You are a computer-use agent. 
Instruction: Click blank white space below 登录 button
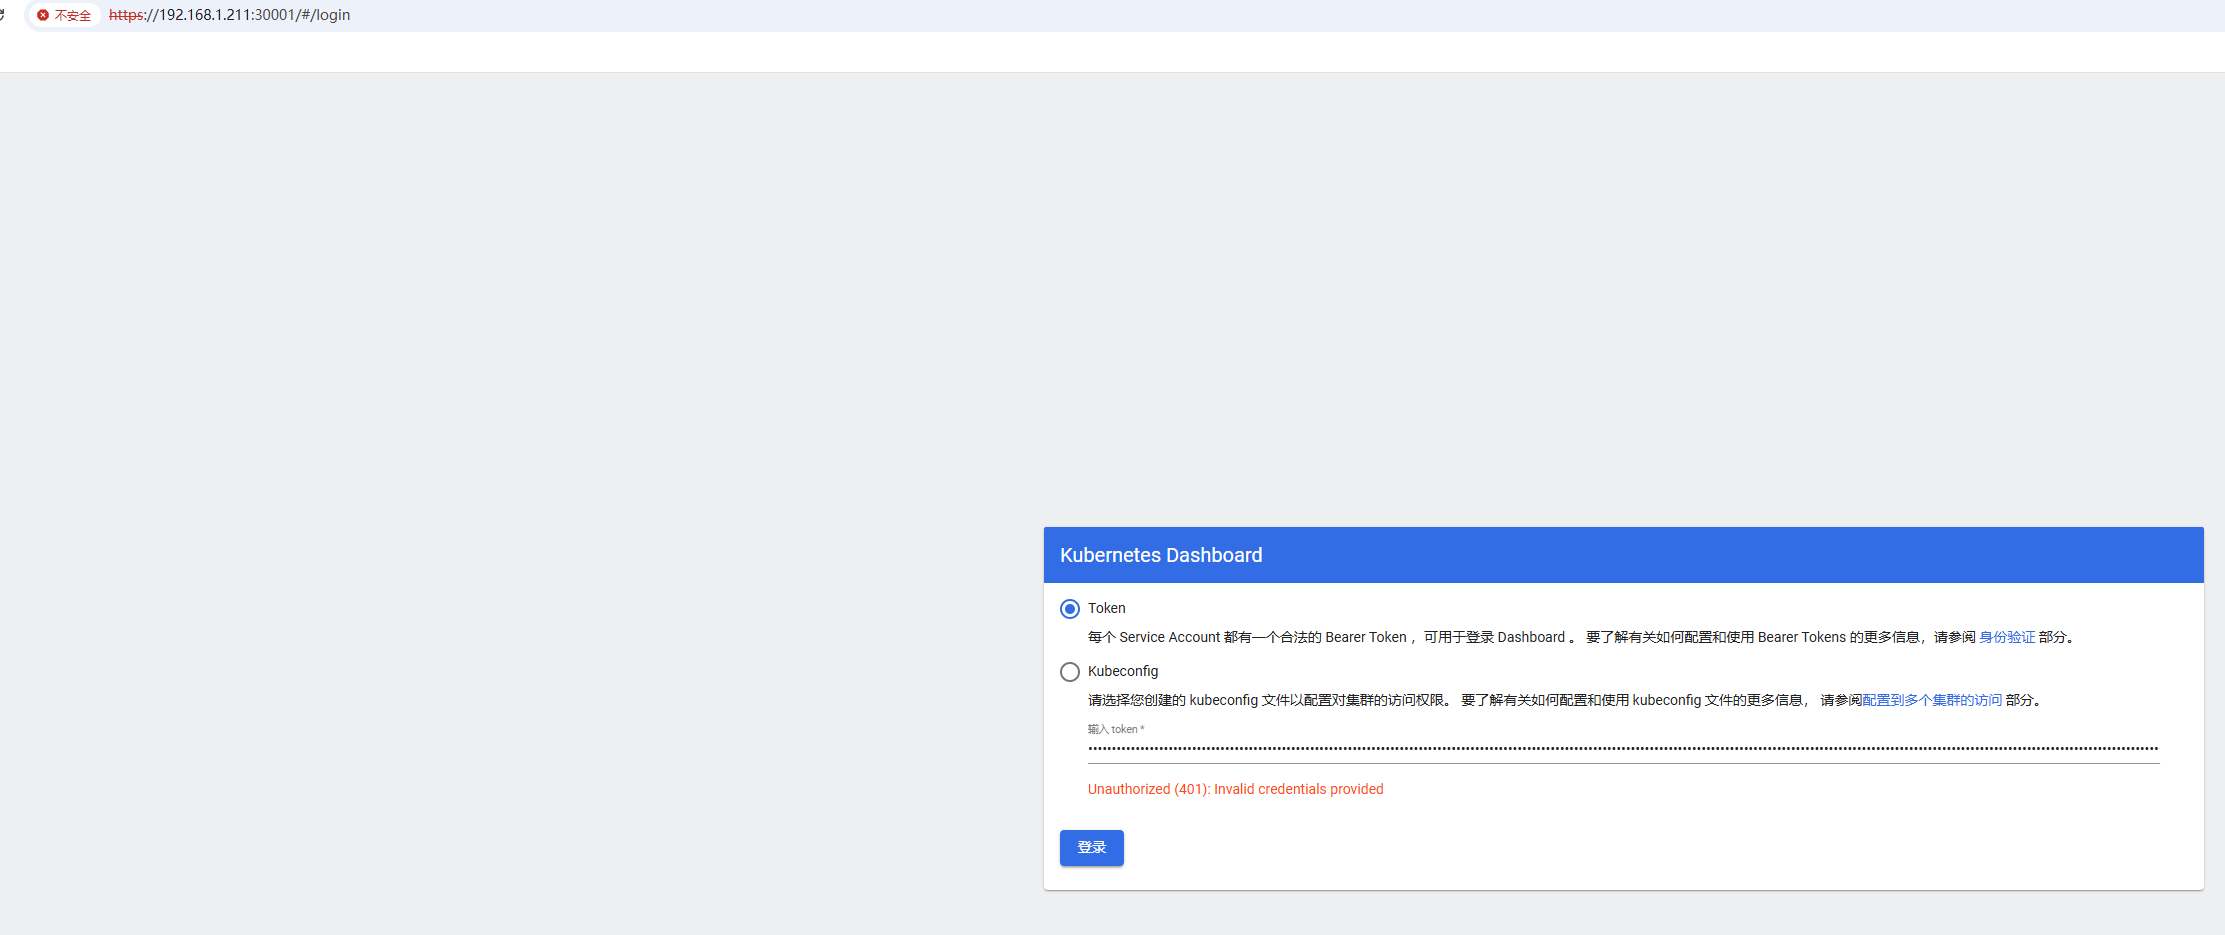tap(1600, 877)
